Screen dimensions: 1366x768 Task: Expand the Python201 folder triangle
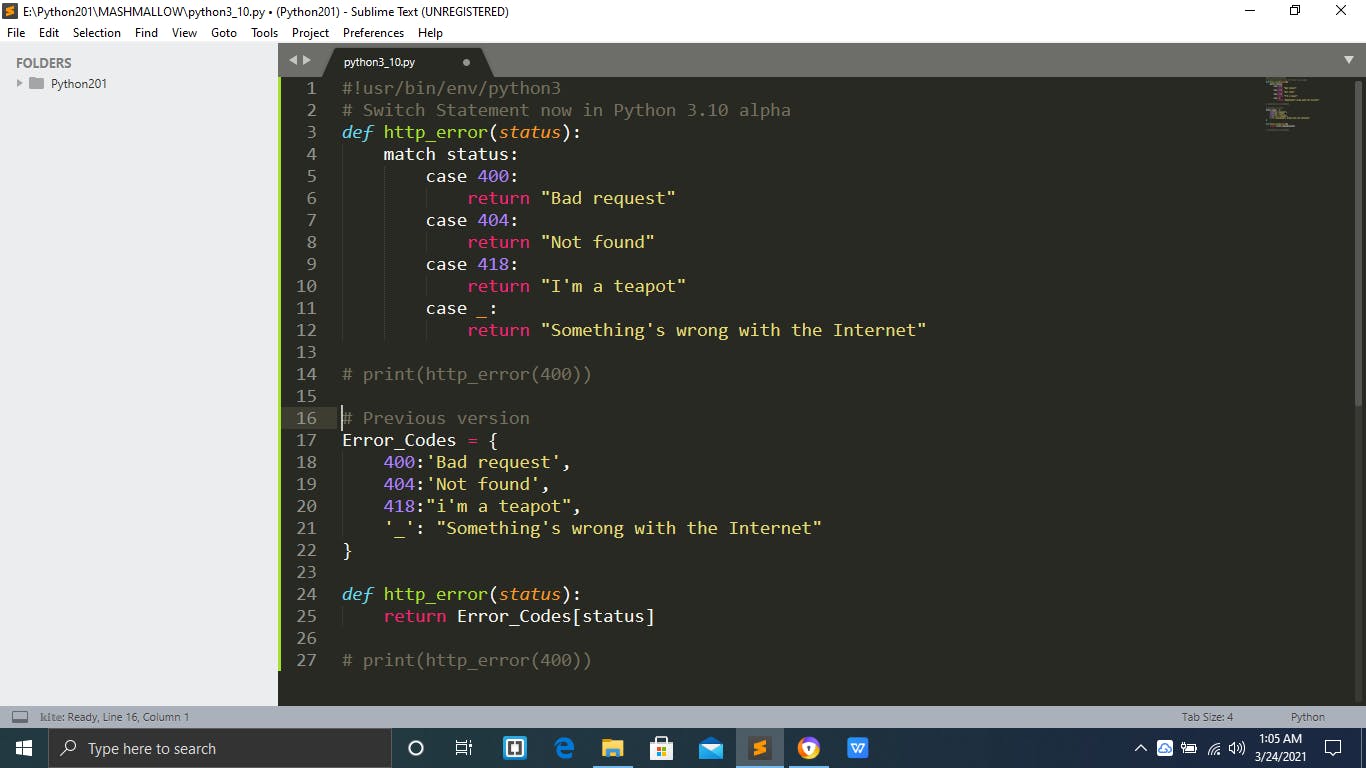[19, 83]
